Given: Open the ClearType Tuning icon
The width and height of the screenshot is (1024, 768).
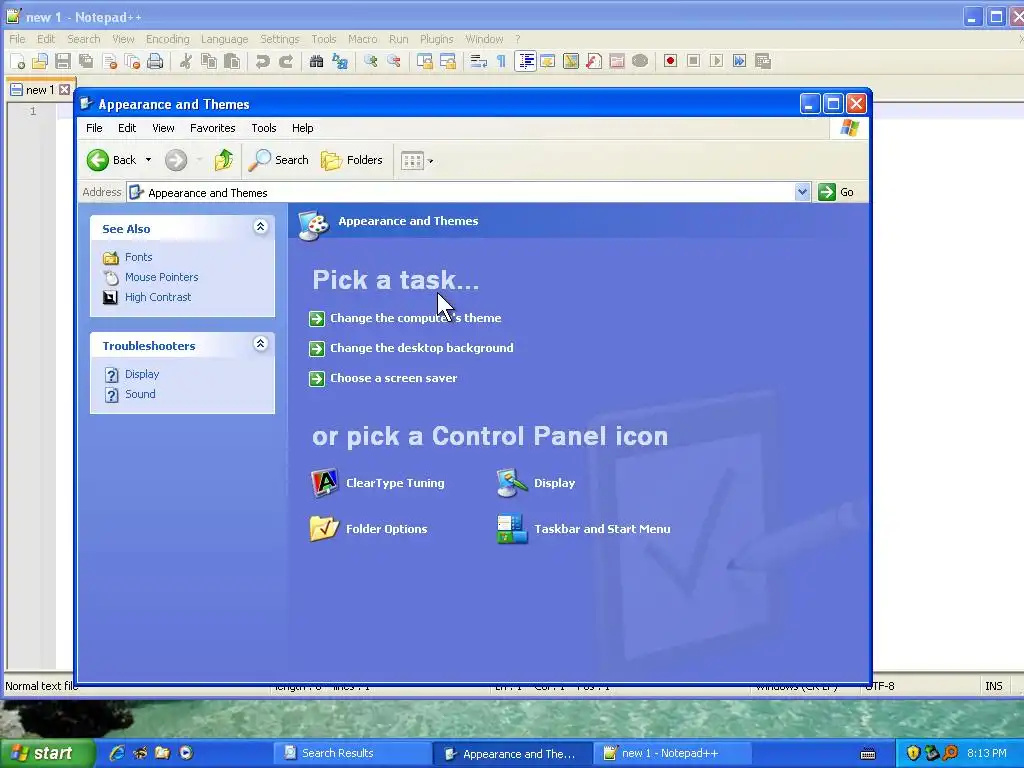Looking at the screenshot, I should point(377,483).
